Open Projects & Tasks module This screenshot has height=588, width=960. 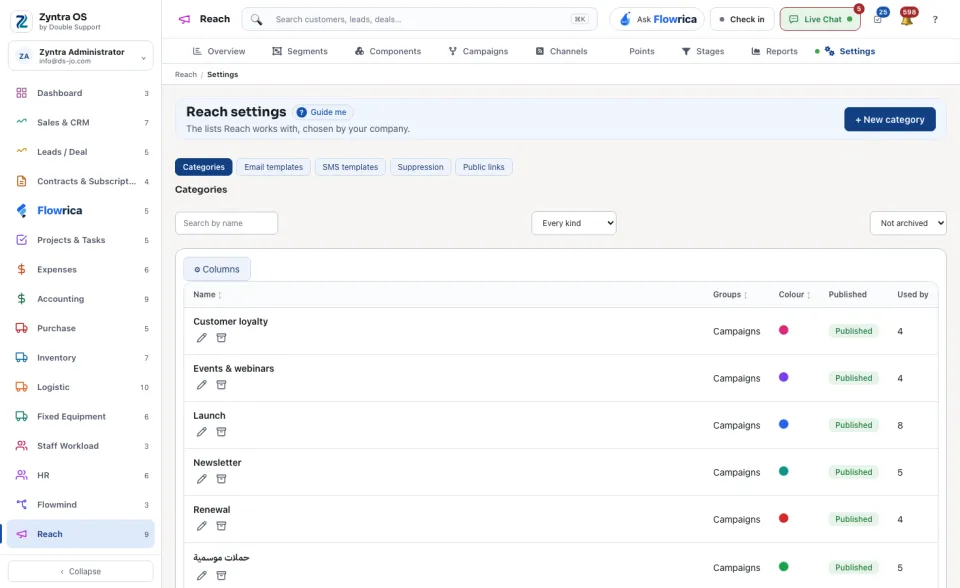[x=81, y=240]
